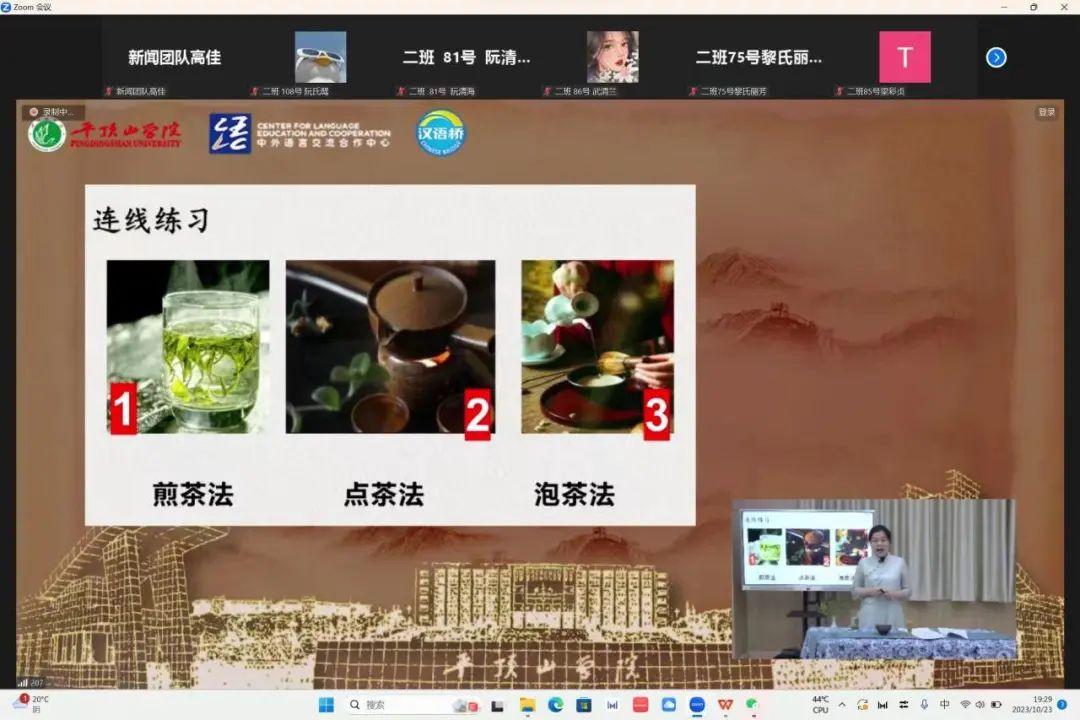
Task: Click the recording indicator in the corner
Action: click(52, 112)
